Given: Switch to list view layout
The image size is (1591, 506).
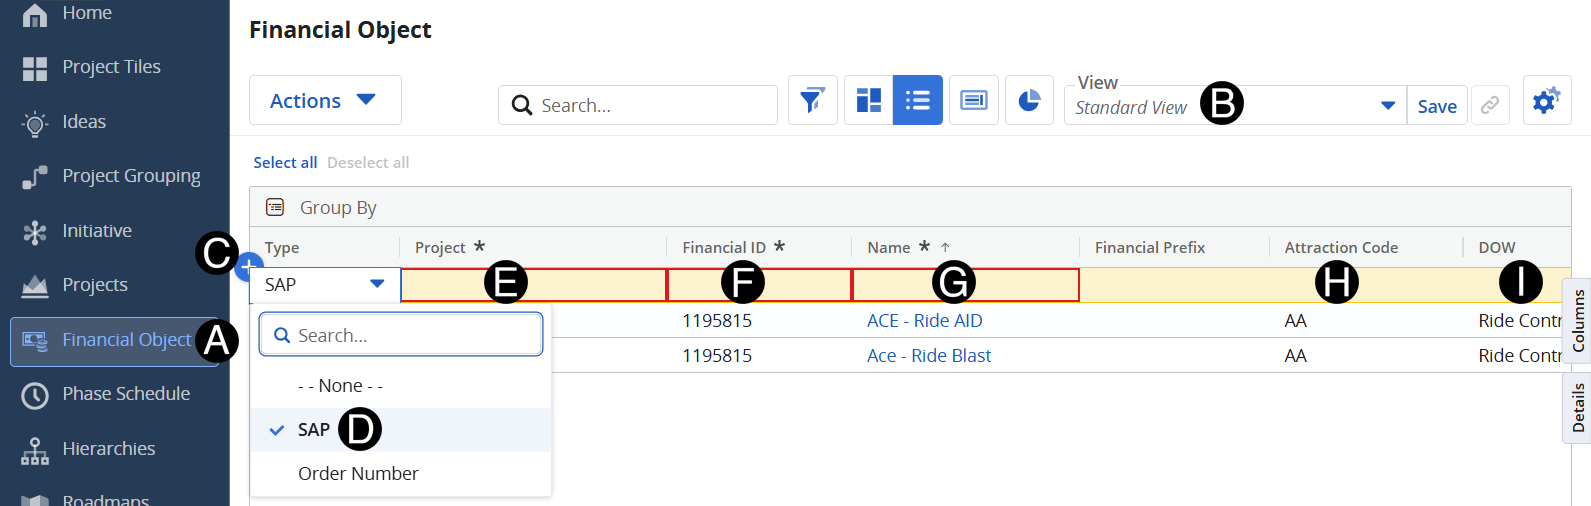Looking at the screenshot, I should (917, 101).
